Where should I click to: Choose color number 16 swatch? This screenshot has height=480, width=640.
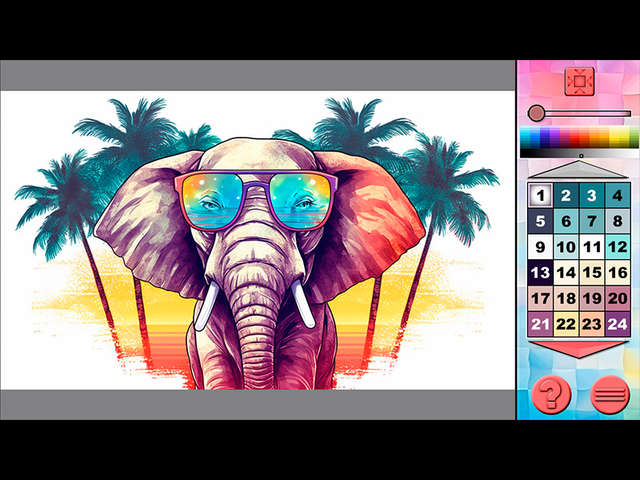618,272
